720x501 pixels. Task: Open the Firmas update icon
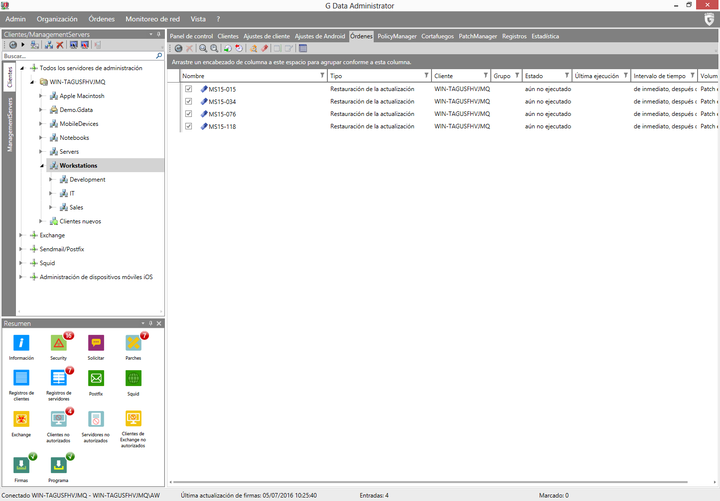point(21,465)
